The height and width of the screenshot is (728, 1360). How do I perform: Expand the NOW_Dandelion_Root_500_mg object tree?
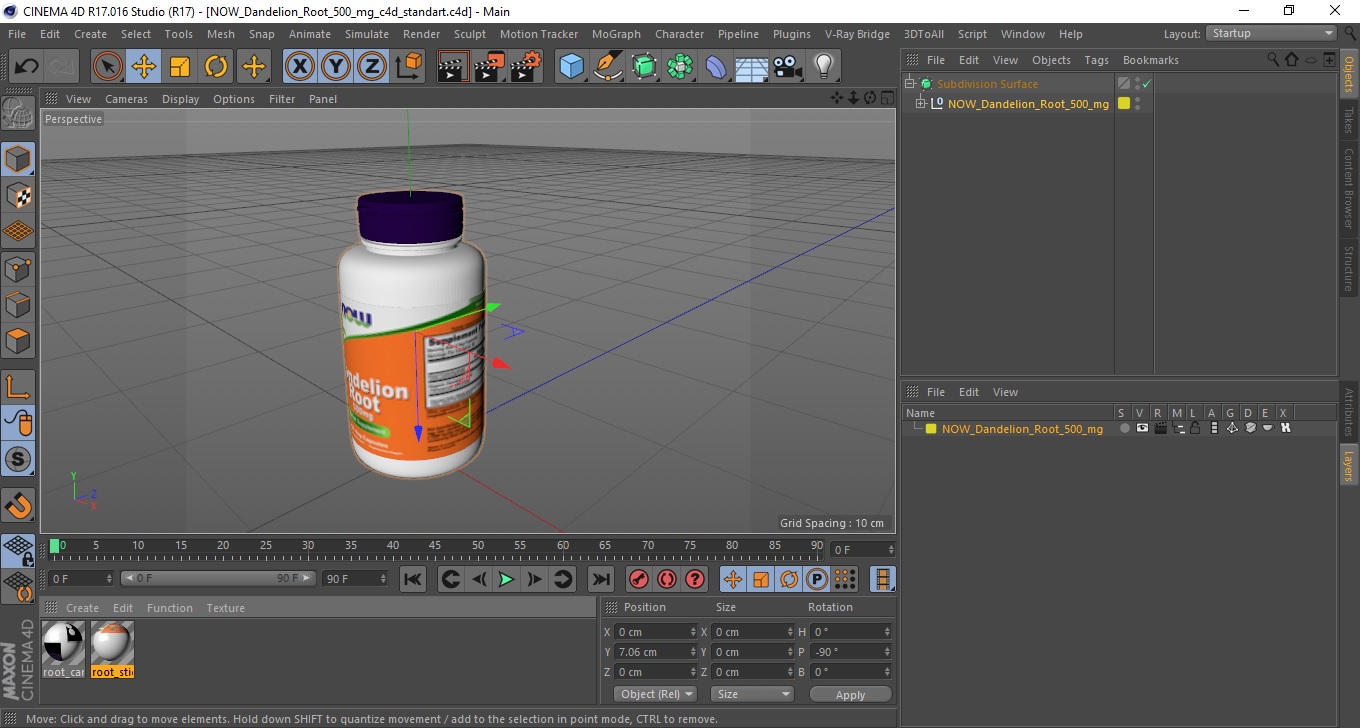[921, 103]
